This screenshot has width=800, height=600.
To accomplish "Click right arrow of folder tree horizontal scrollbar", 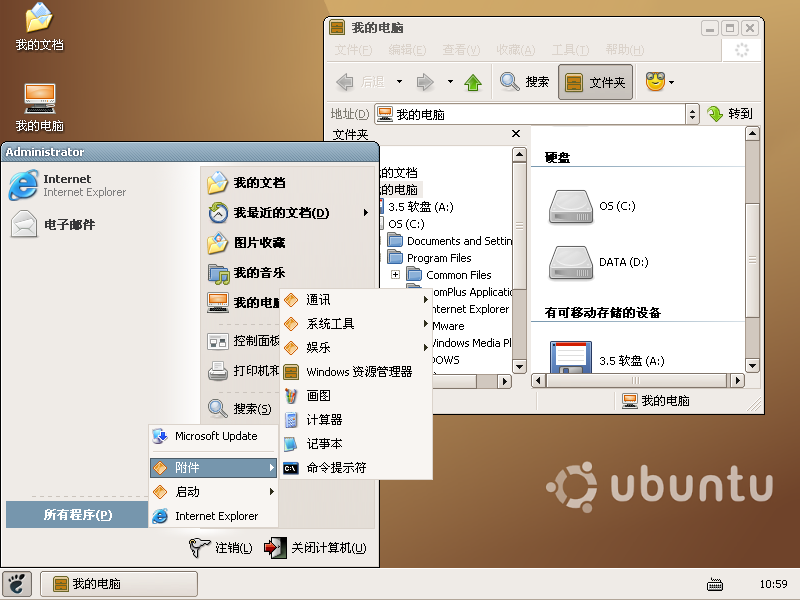I will pyautogui.click(x=505, y=381).
